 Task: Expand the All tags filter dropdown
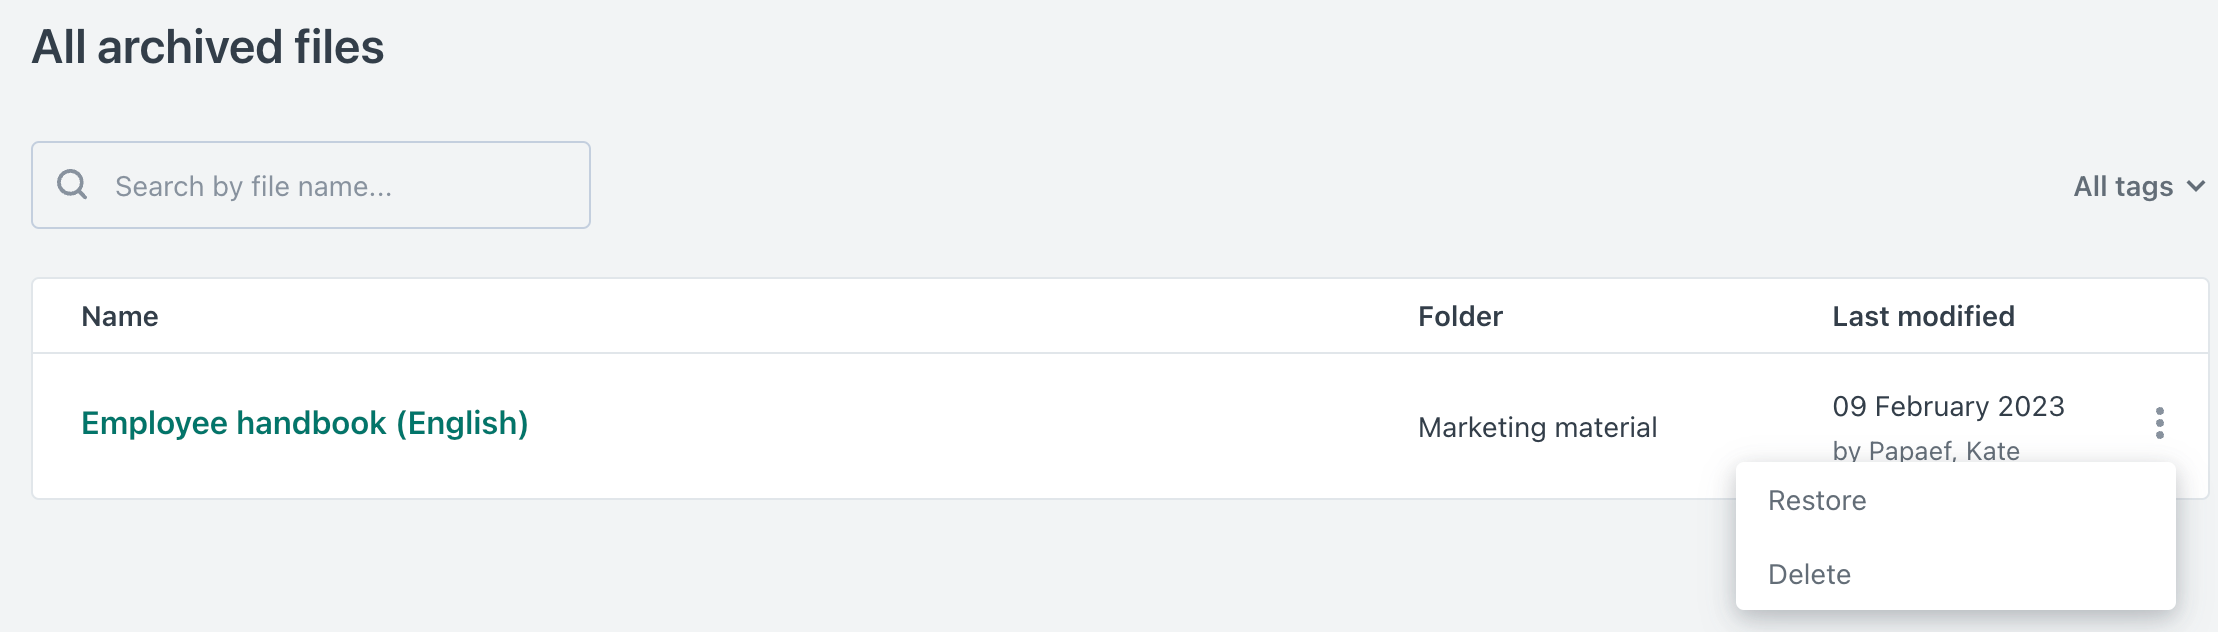coord(2124,186)
